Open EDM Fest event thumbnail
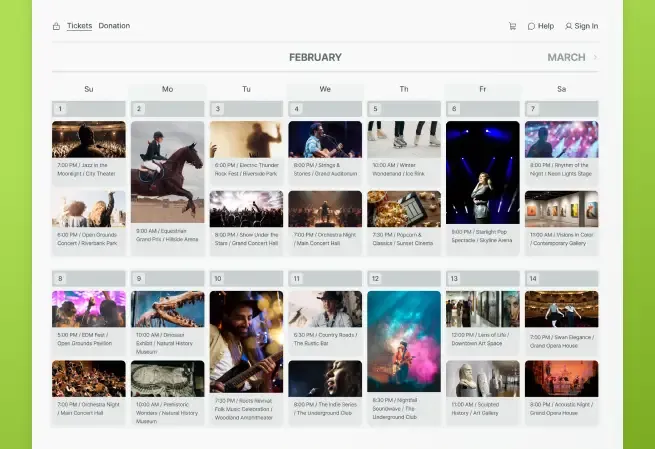655x449 pixels. 89,309
